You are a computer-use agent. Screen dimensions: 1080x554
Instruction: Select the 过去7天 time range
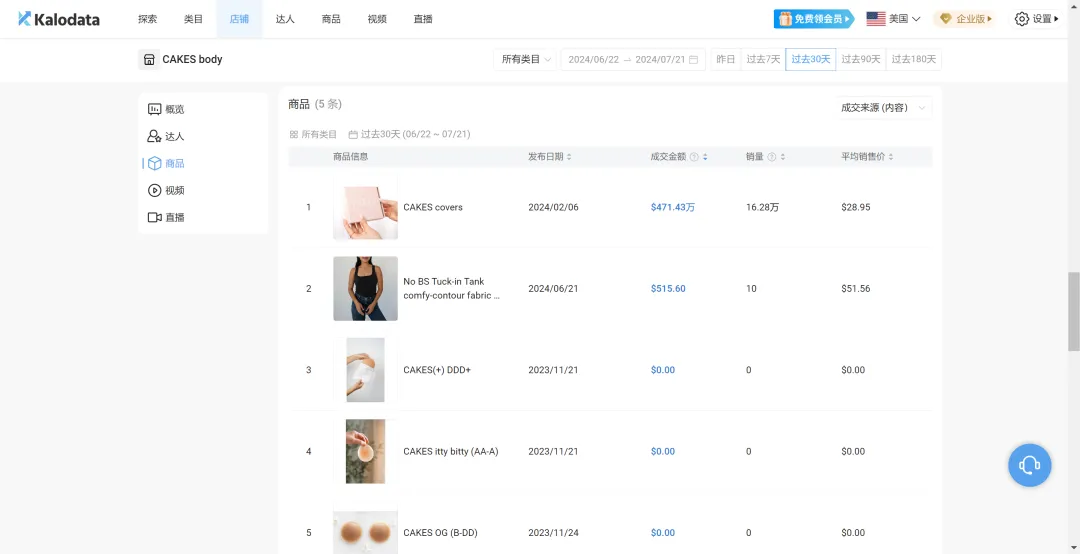(x=762, y=60)
